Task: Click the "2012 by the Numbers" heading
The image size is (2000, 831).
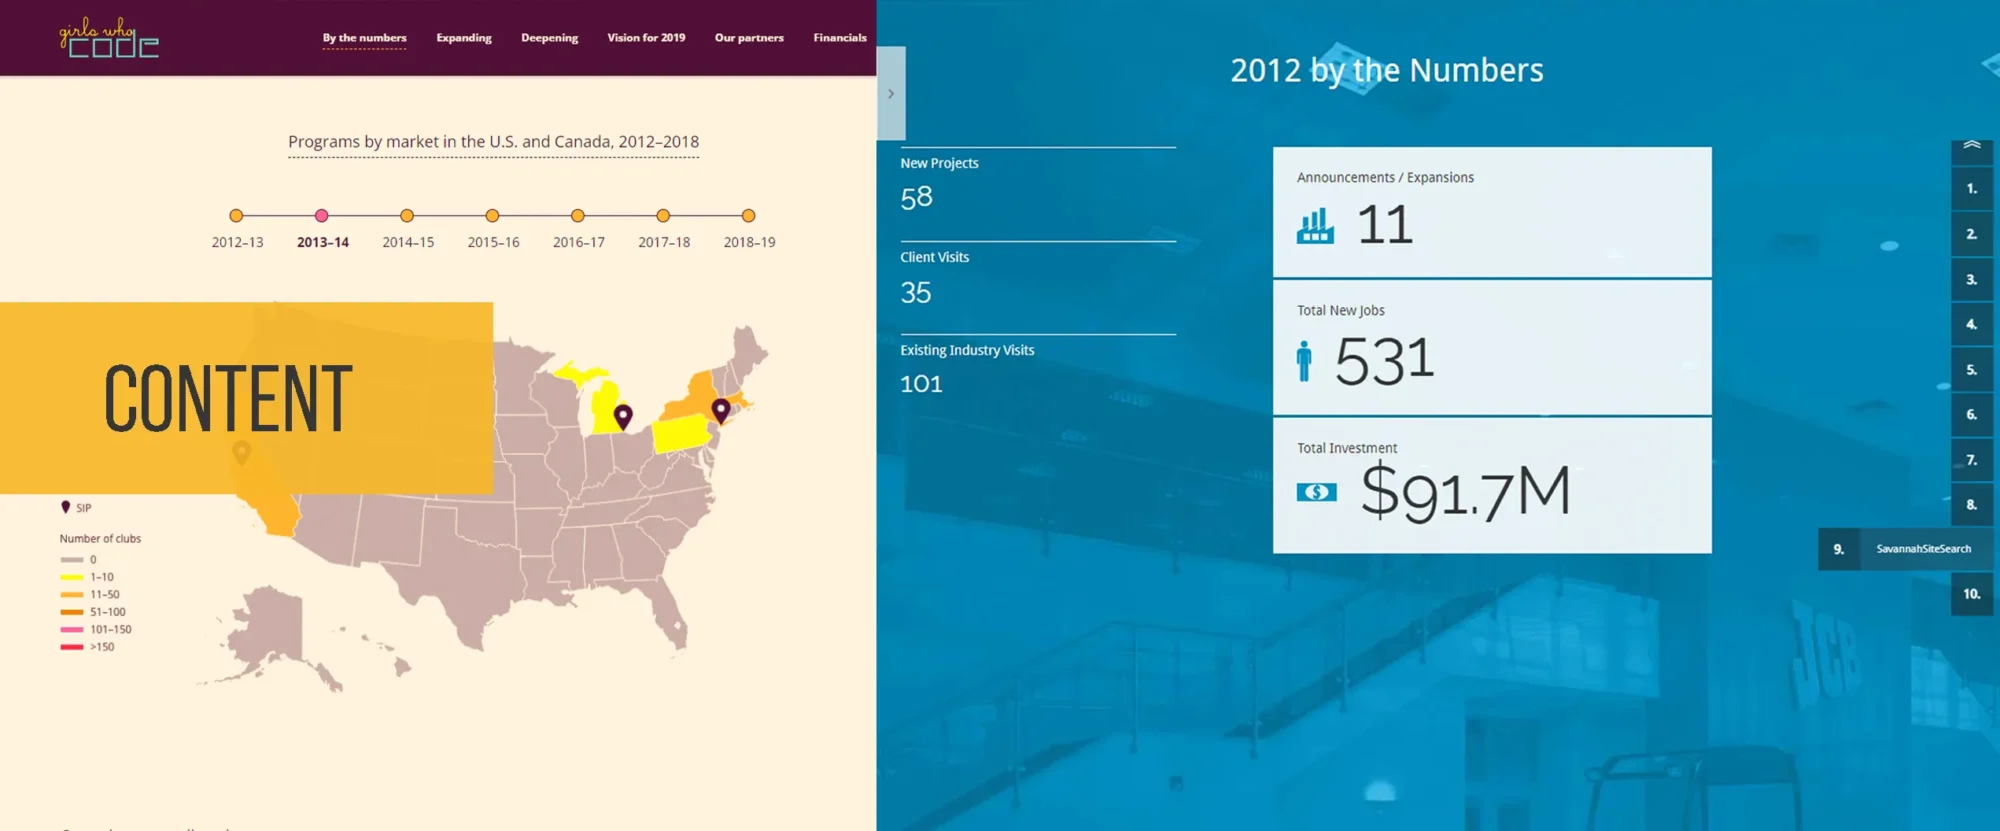Action: pyautogui.click(x=1387, y=70)
